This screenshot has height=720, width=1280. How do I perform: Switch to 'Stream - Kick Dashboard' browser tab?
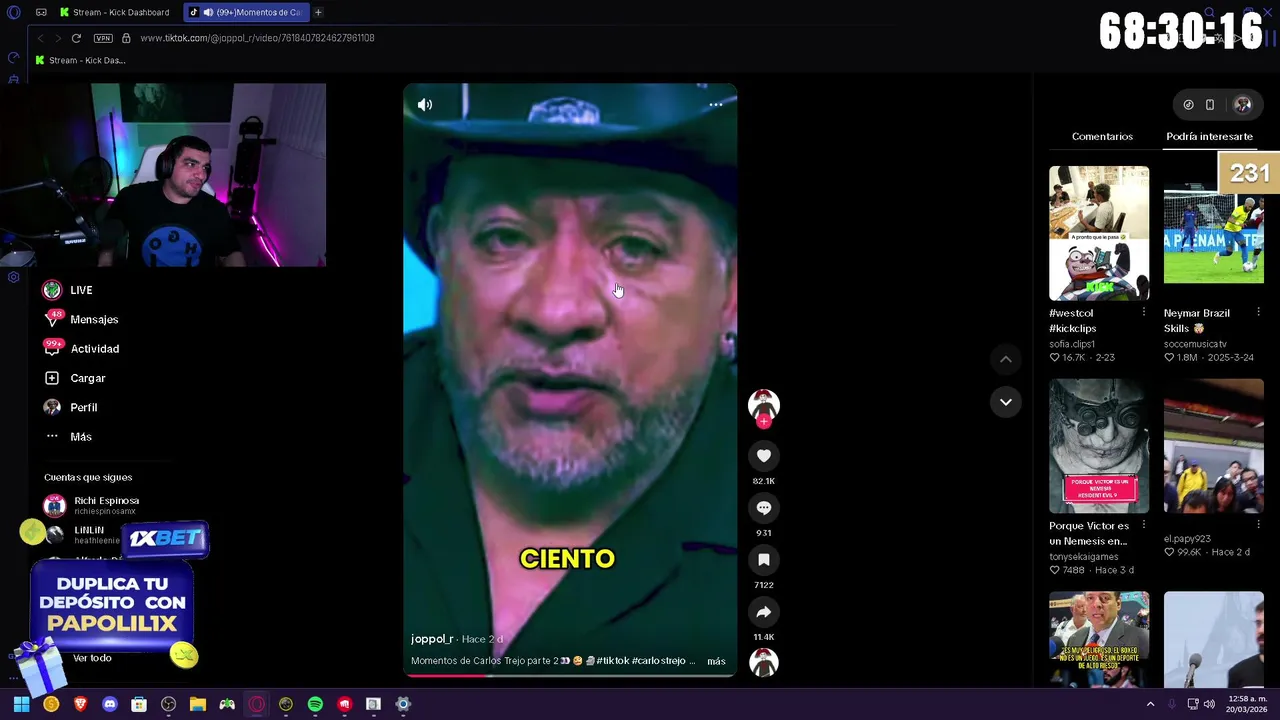[115, 12]
